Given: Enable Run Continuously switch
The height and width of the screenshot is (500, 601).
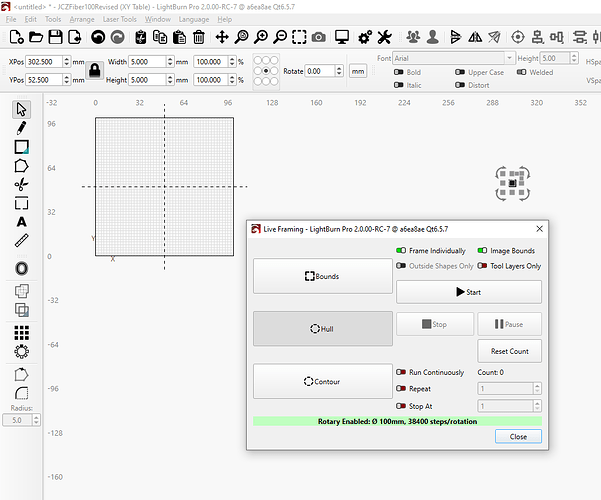Looking at the screenshot, I should [x=401, y=372].
